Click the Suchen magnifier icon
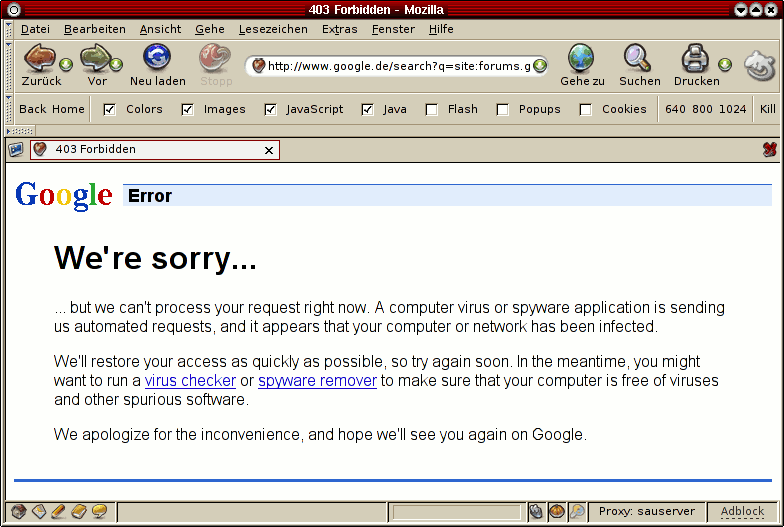784x527 pixels. [637, 58]
